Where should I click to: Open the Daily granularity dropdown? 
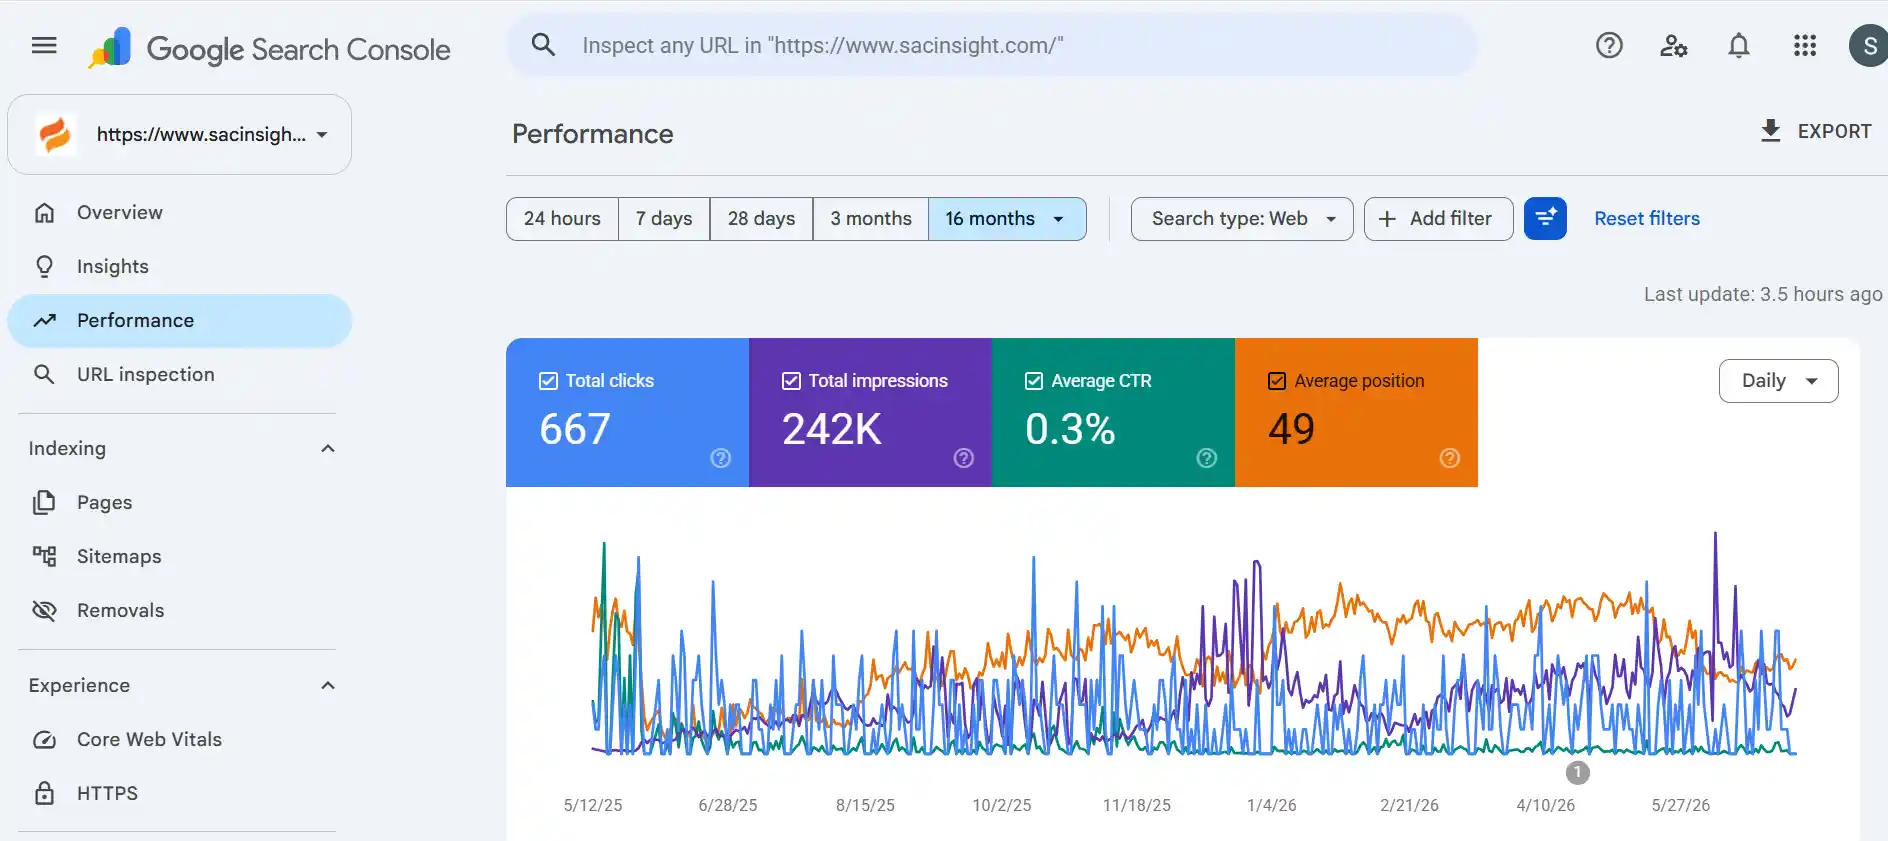pos(1778,381)
